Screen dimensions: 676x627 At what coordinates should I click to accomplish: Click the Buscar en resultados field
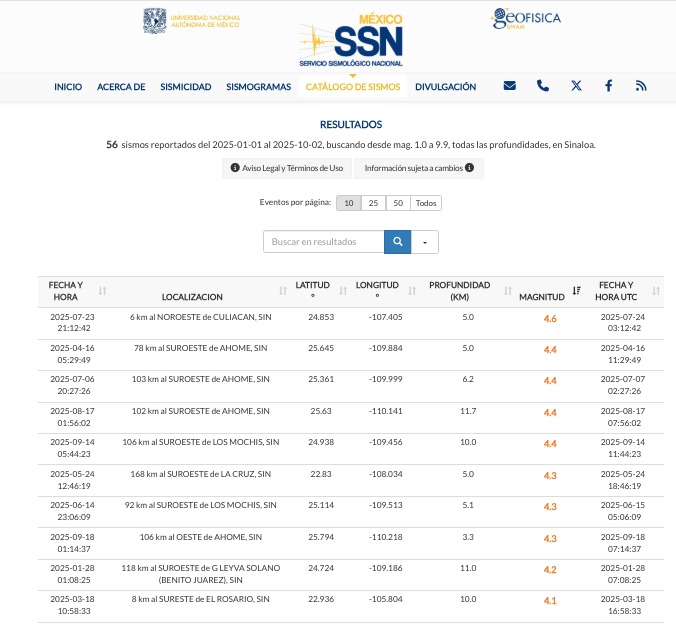[x=324, y=241]
